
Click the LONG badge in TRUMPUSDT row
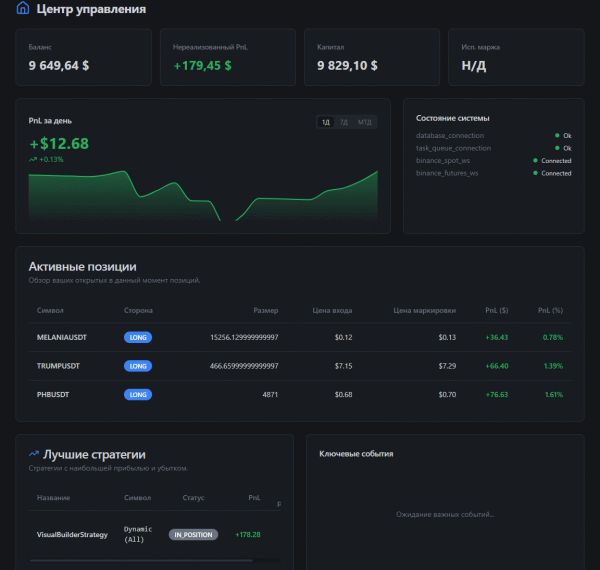click(x=138, y=366)
